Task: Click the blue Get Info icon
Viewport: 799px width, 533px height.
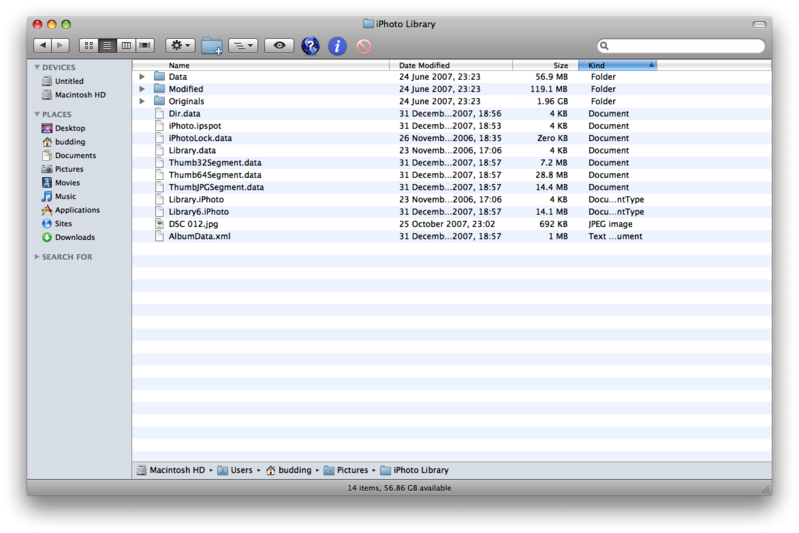Action: (337, 46)
